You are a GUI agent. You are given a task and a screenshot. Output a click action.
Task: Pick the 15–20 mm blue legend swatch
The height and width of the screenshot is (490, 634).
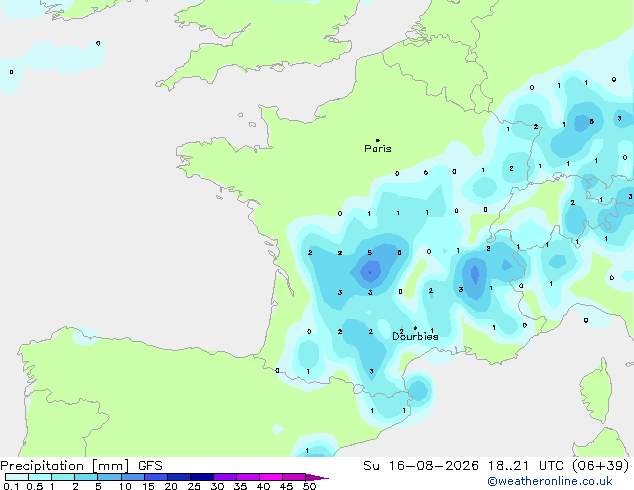coord(155,477)
